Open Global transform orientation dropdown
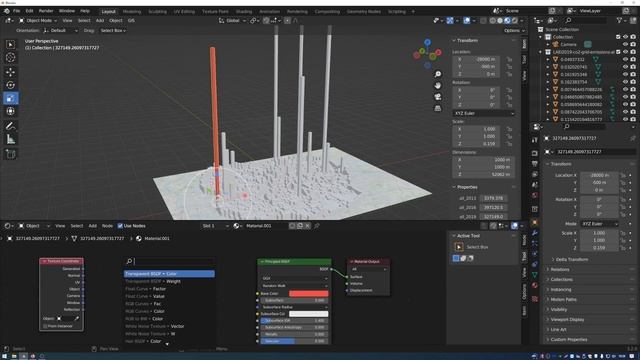 tap(232, 20)
